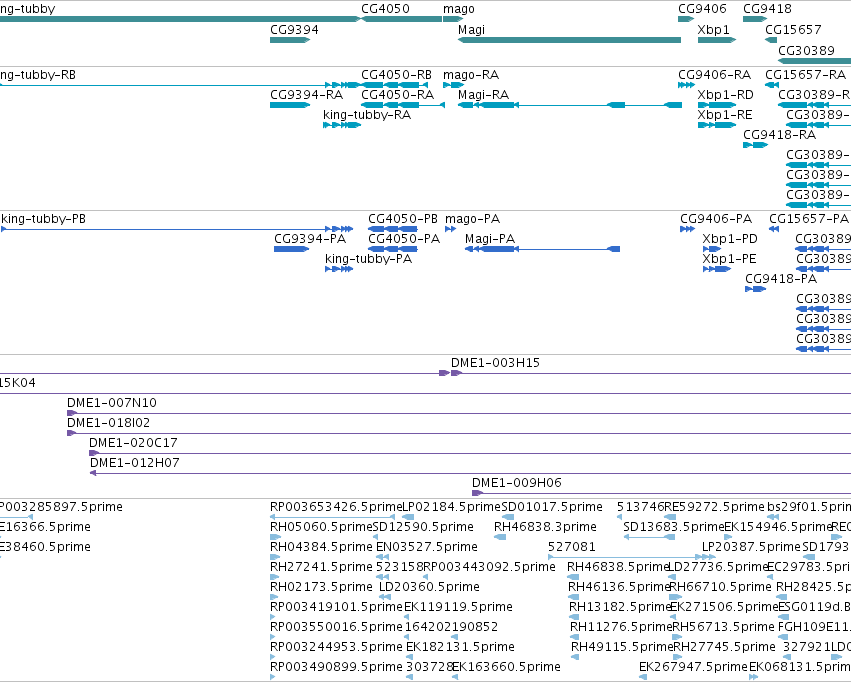The image size is (851, 682).
Task: Open the mago-RA transcript label
Action: pos(471,75)
